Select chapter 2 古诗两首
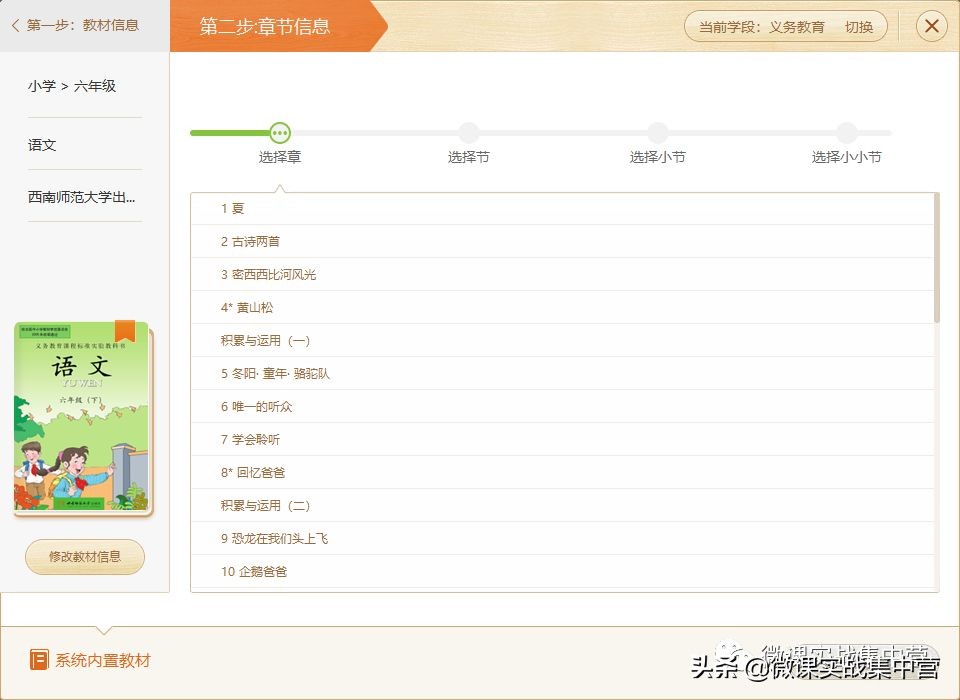The height and width of the screenshot is (700, 960). (249, 241)
